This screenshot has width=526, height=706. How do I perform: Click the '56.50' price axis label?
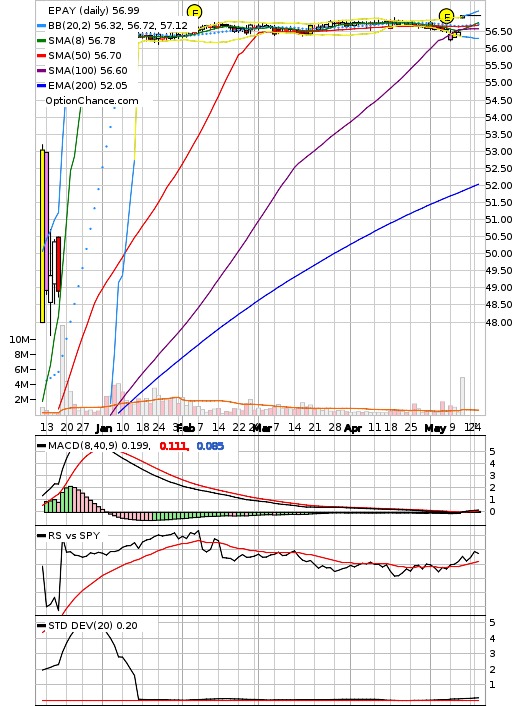(x=499, y=32)
